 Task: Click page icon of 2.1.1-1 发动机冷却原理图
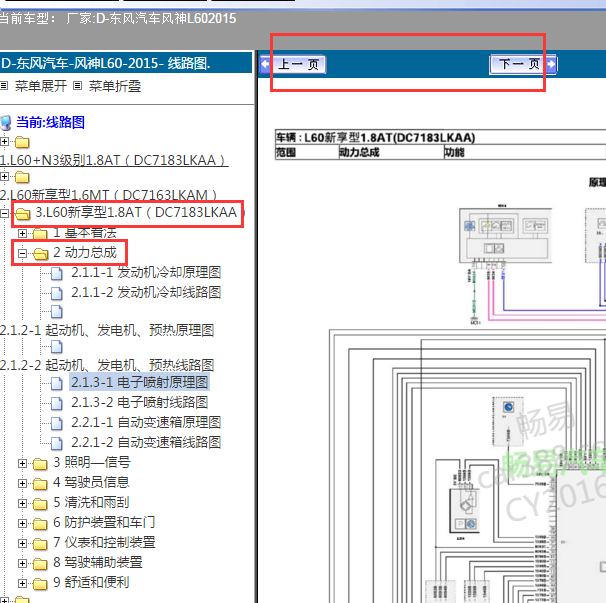tap(57, 273)
